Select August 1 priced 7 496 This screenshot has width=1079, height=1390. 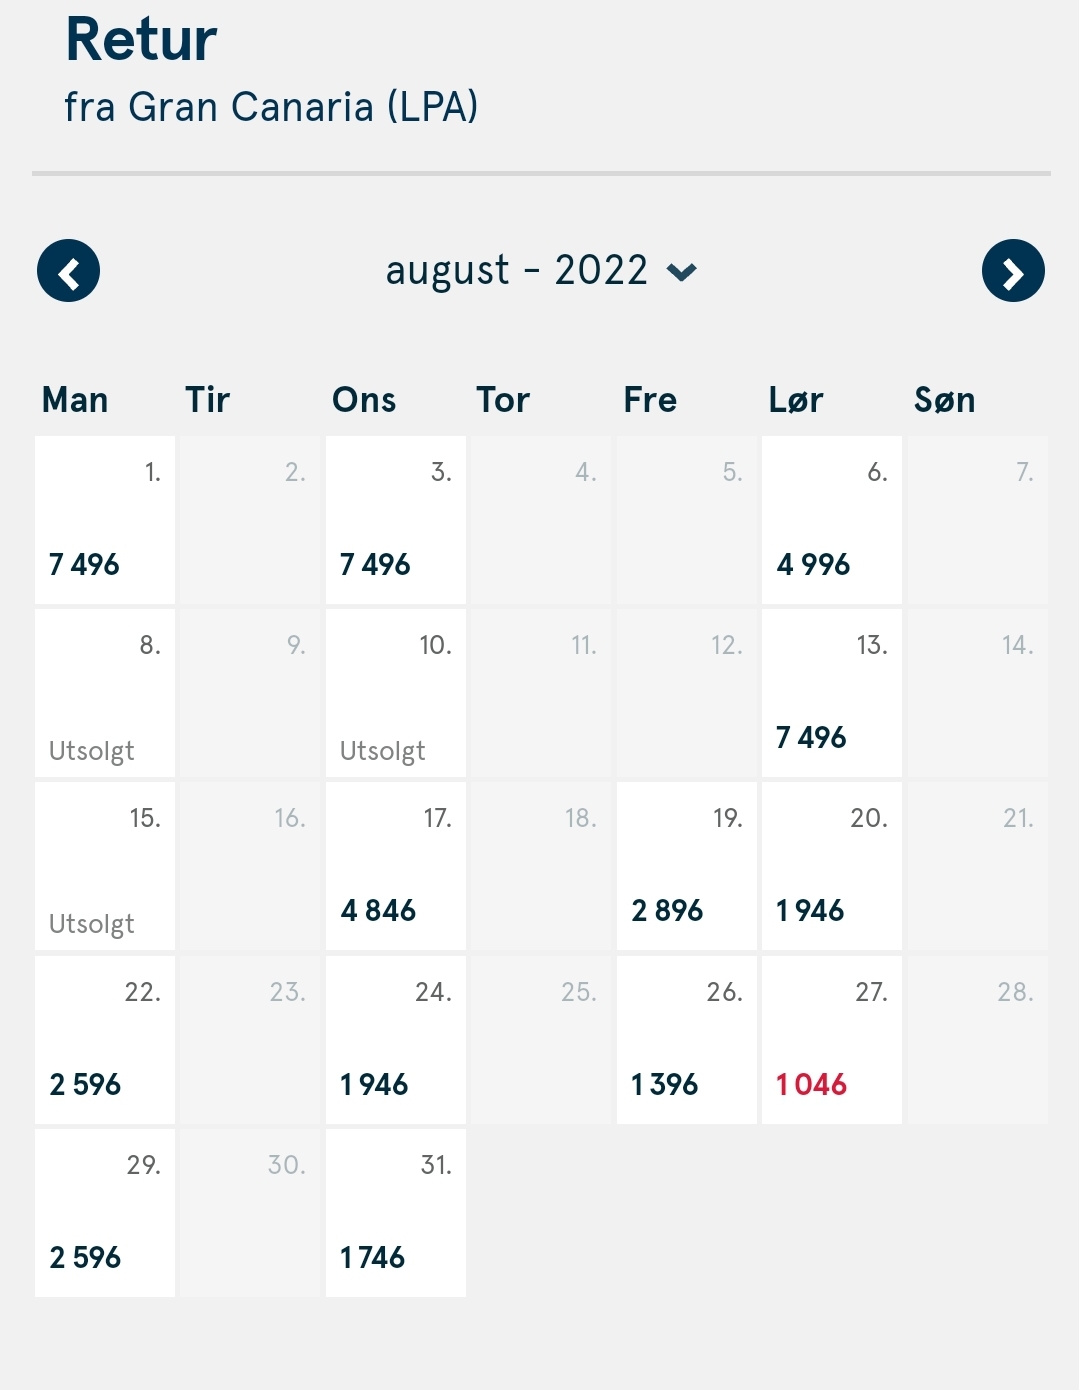[x=105, y=520]
